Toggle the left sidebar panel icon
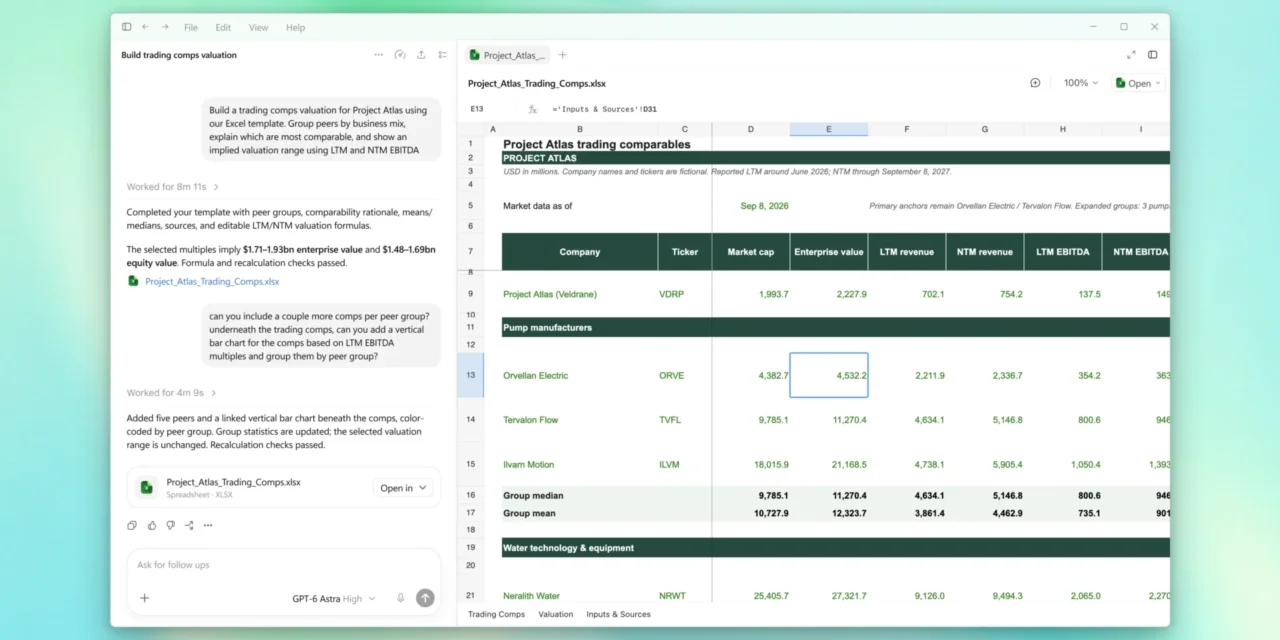 coord(126,27)
